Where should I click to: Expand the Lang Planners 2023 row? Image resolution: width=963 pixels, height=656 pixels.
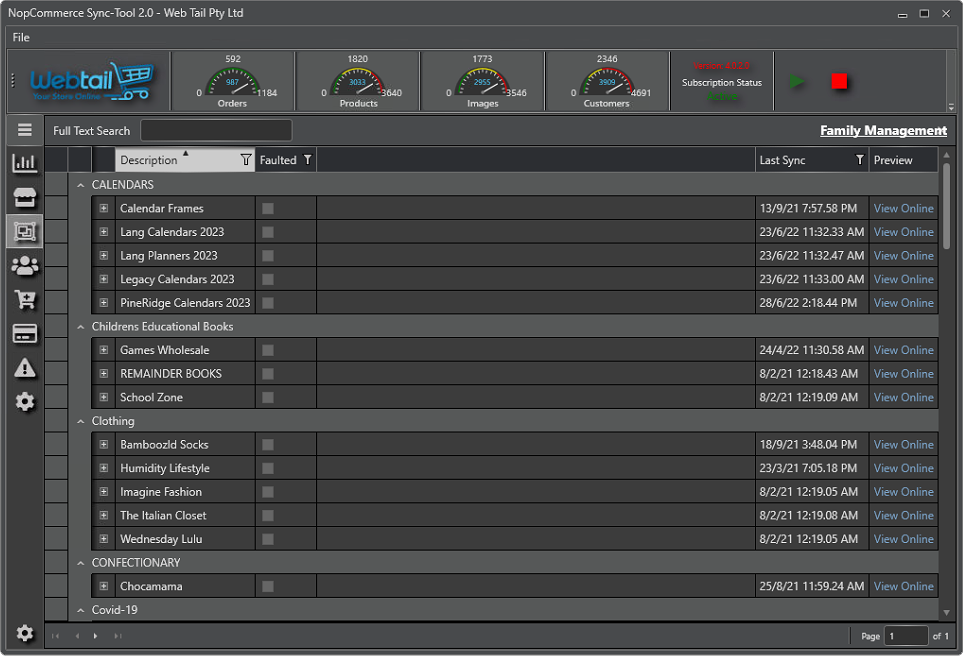click(103, 256)
